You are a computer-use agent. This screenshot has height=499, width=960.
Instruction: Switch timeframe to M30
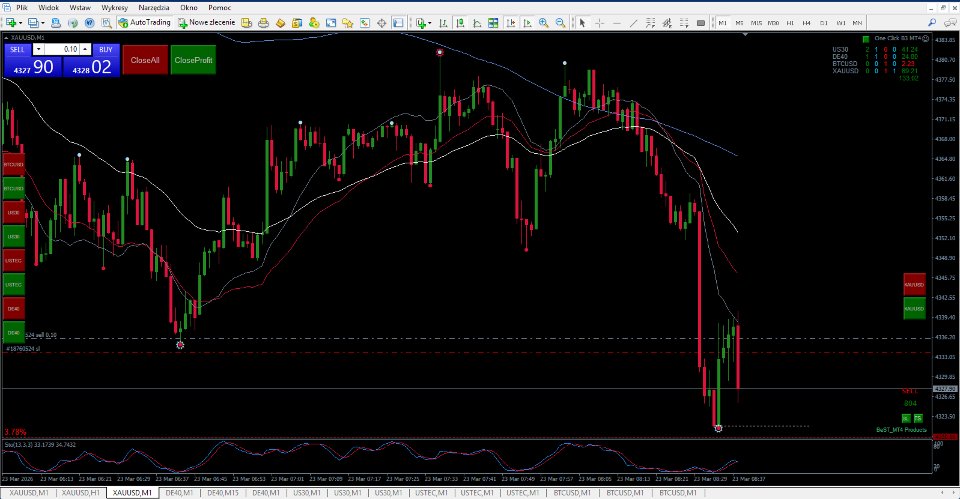[x=773, y=23]
